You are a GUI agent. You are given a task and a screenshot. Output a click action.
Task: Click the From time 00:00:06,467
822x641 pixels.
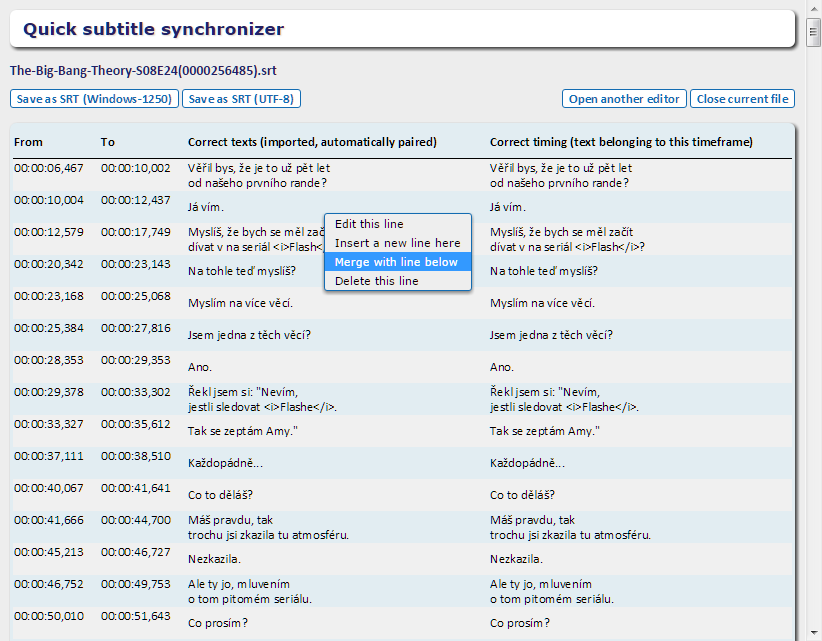tap(49, 168)
